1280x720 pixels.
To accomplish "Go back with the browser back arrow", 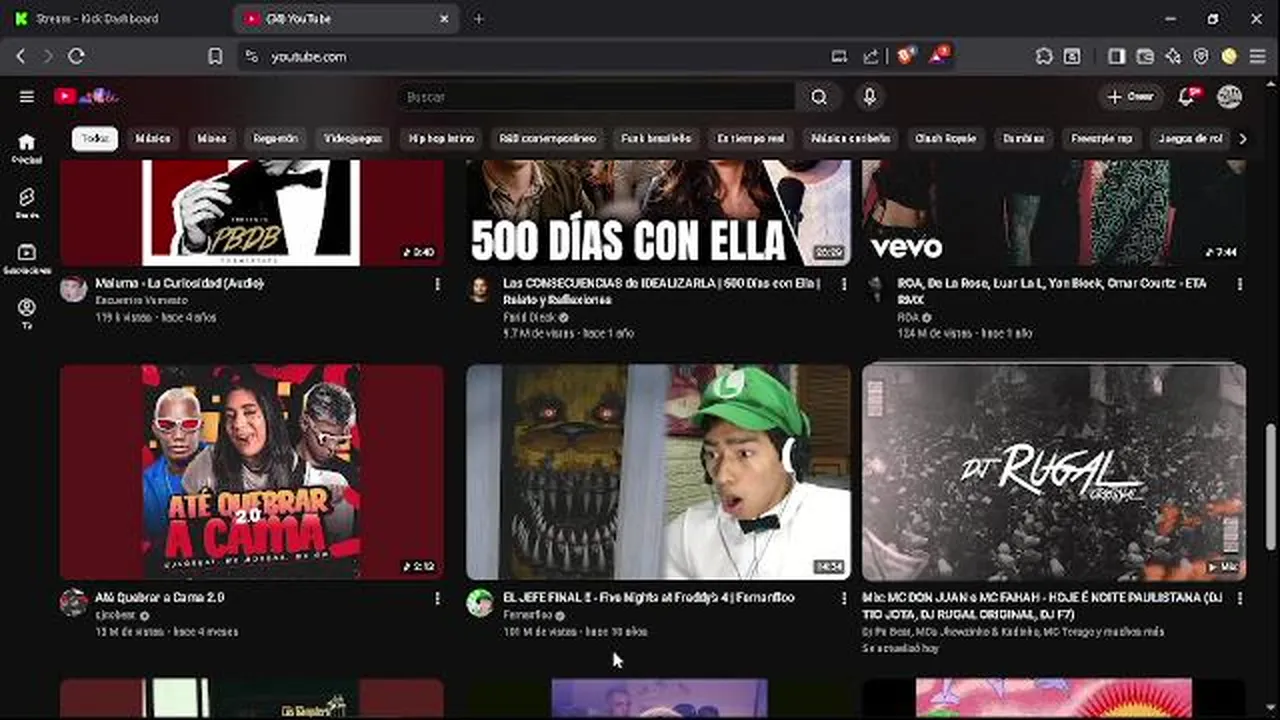I will (20, 57).
